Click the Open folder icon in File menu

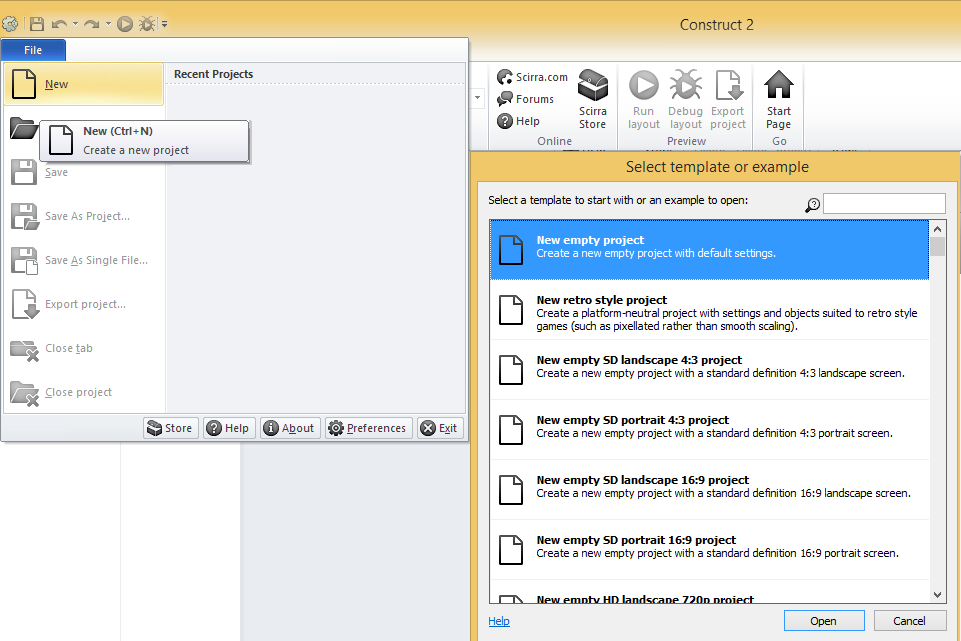pyautogui.click(x=24, y=128)
